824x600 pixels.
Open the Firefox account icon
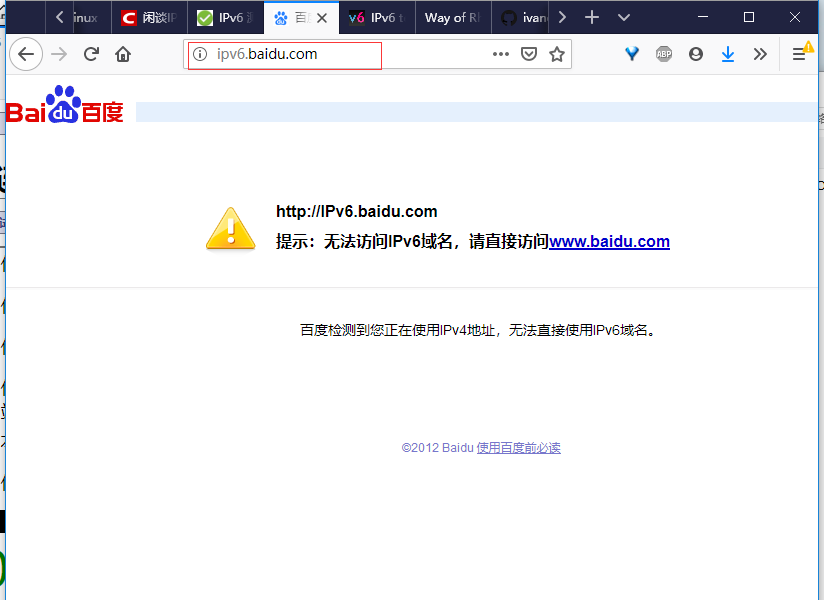[x=696, y=54]
